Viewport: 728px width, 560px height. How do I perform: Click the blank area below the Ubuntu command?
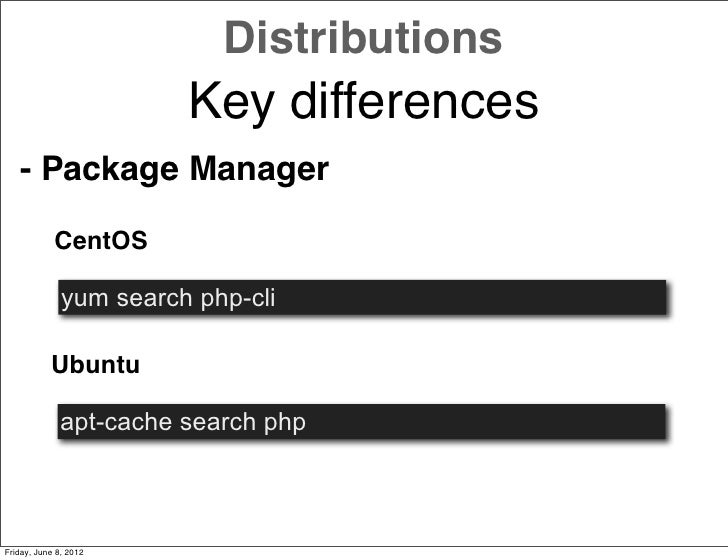pyautogui.click(x=362, y=492)
